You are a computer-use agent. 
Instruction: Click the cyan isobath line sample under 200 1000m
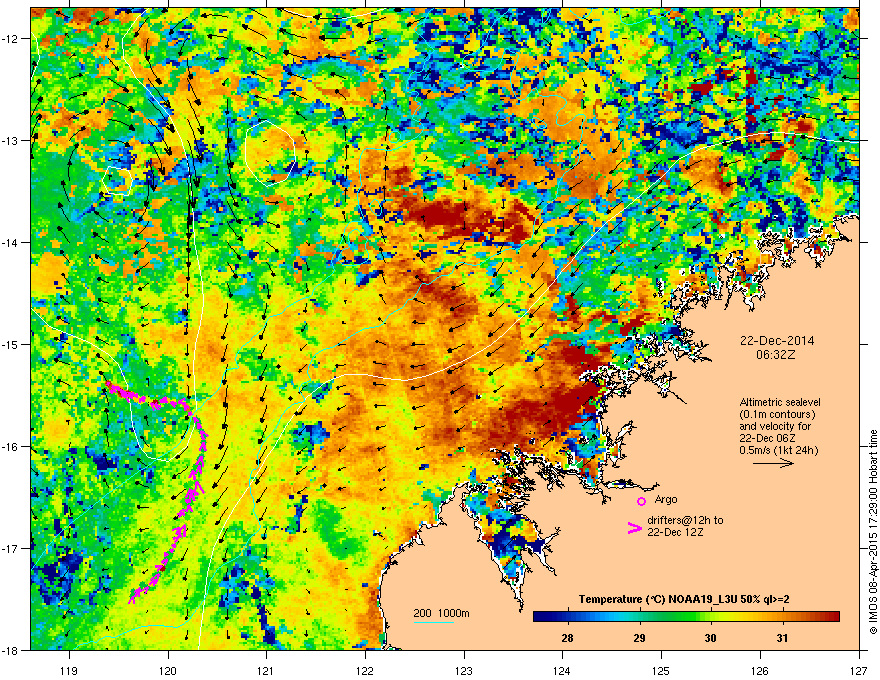[433, 622]
